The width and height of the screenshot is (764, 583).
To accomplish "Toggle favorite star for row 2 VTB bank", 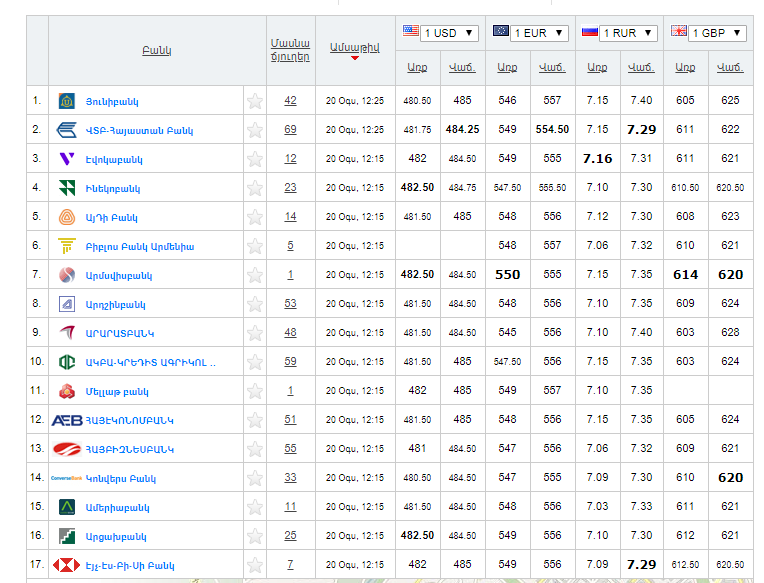I will [255, 130].
